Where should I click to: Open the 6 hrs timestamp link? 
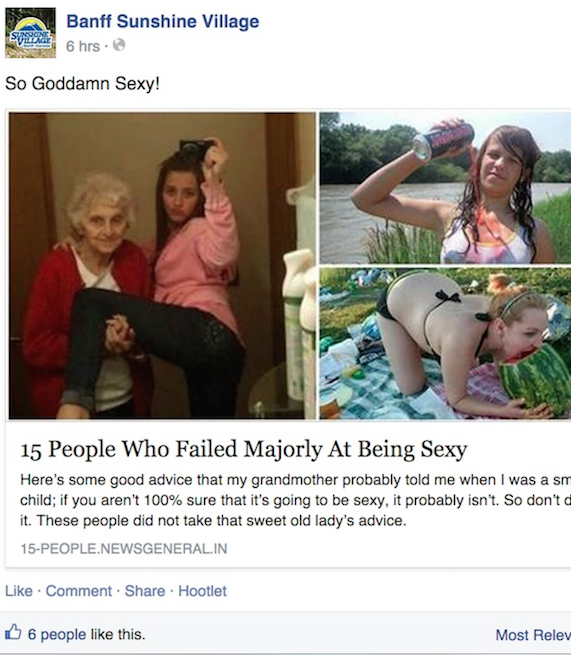(x=83, y=46)
